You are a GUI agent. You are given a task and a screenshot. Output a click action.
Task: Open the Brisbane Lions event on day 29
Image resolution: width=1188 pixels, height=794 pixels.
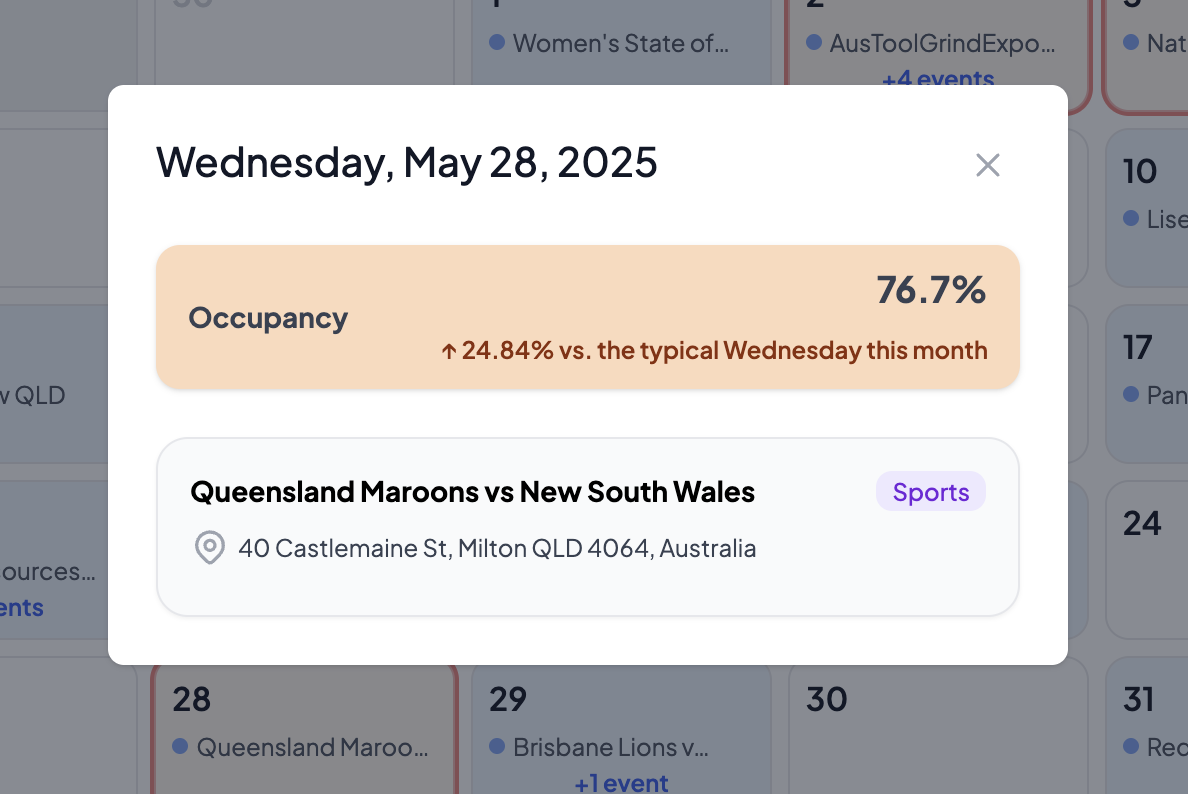click(x=610, y=747)
